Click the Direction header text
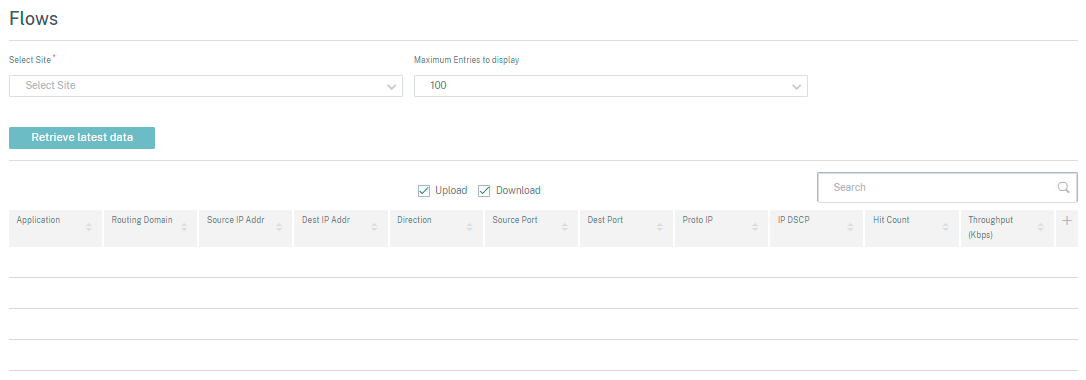This screenshot has width=1086, height=380. [414, 220]
